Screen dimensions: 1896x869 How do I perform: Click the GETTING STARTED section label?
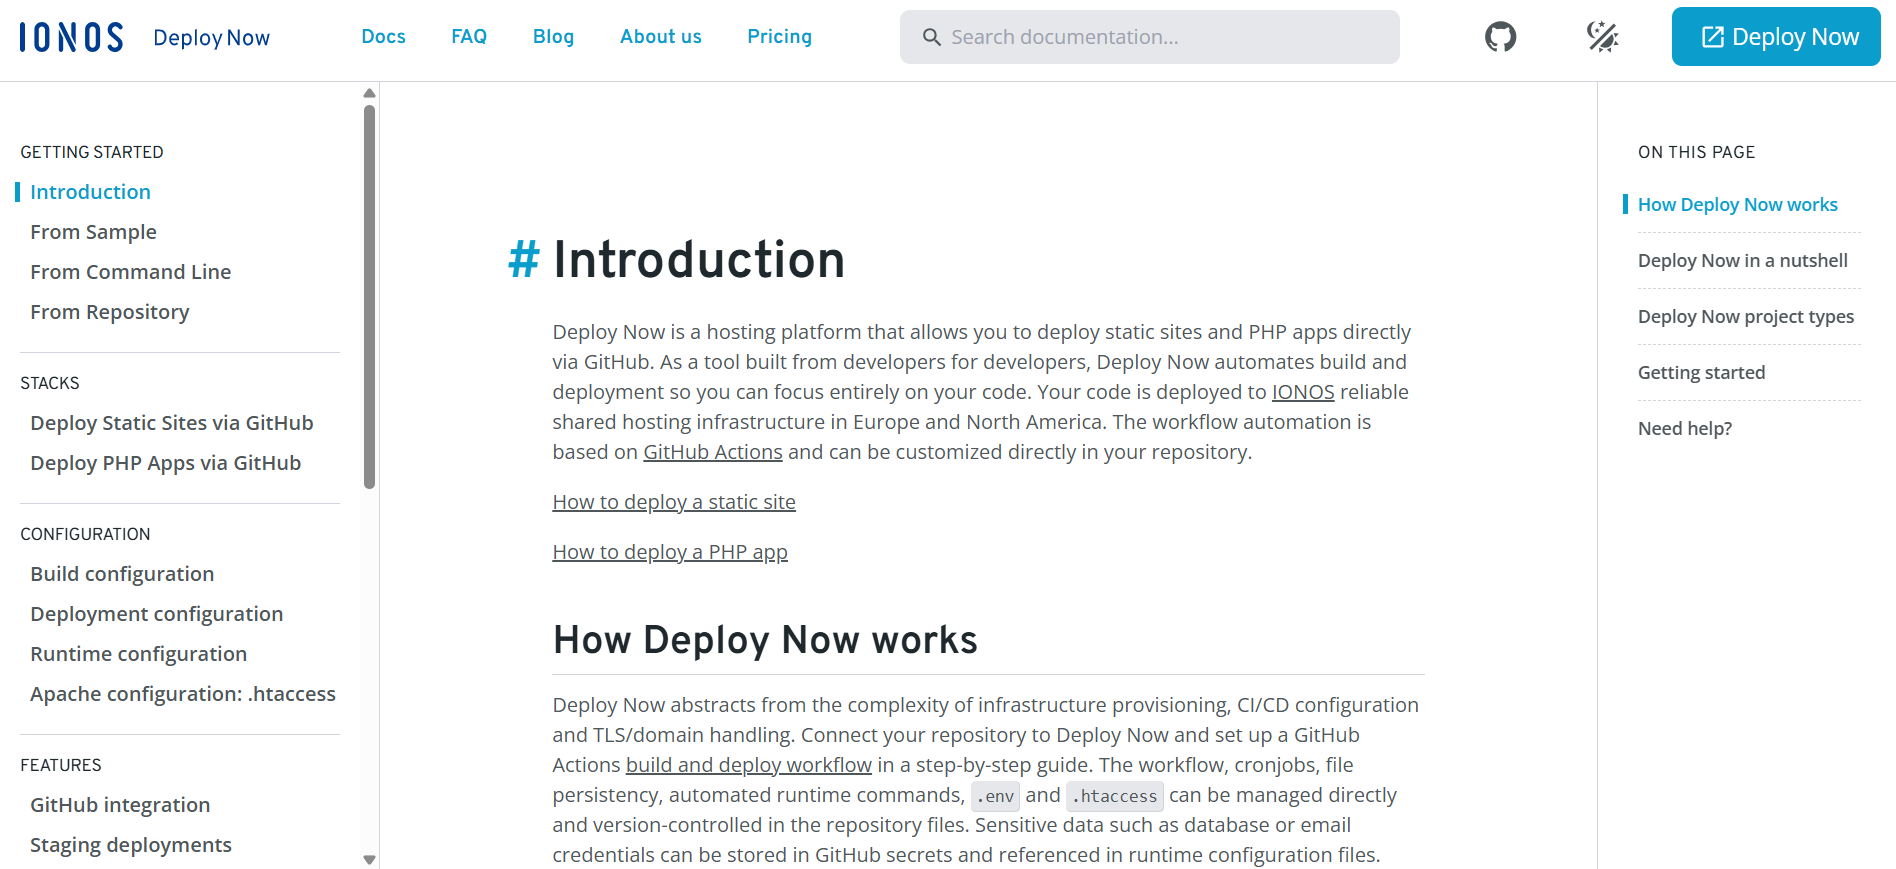tap(92, 152)
